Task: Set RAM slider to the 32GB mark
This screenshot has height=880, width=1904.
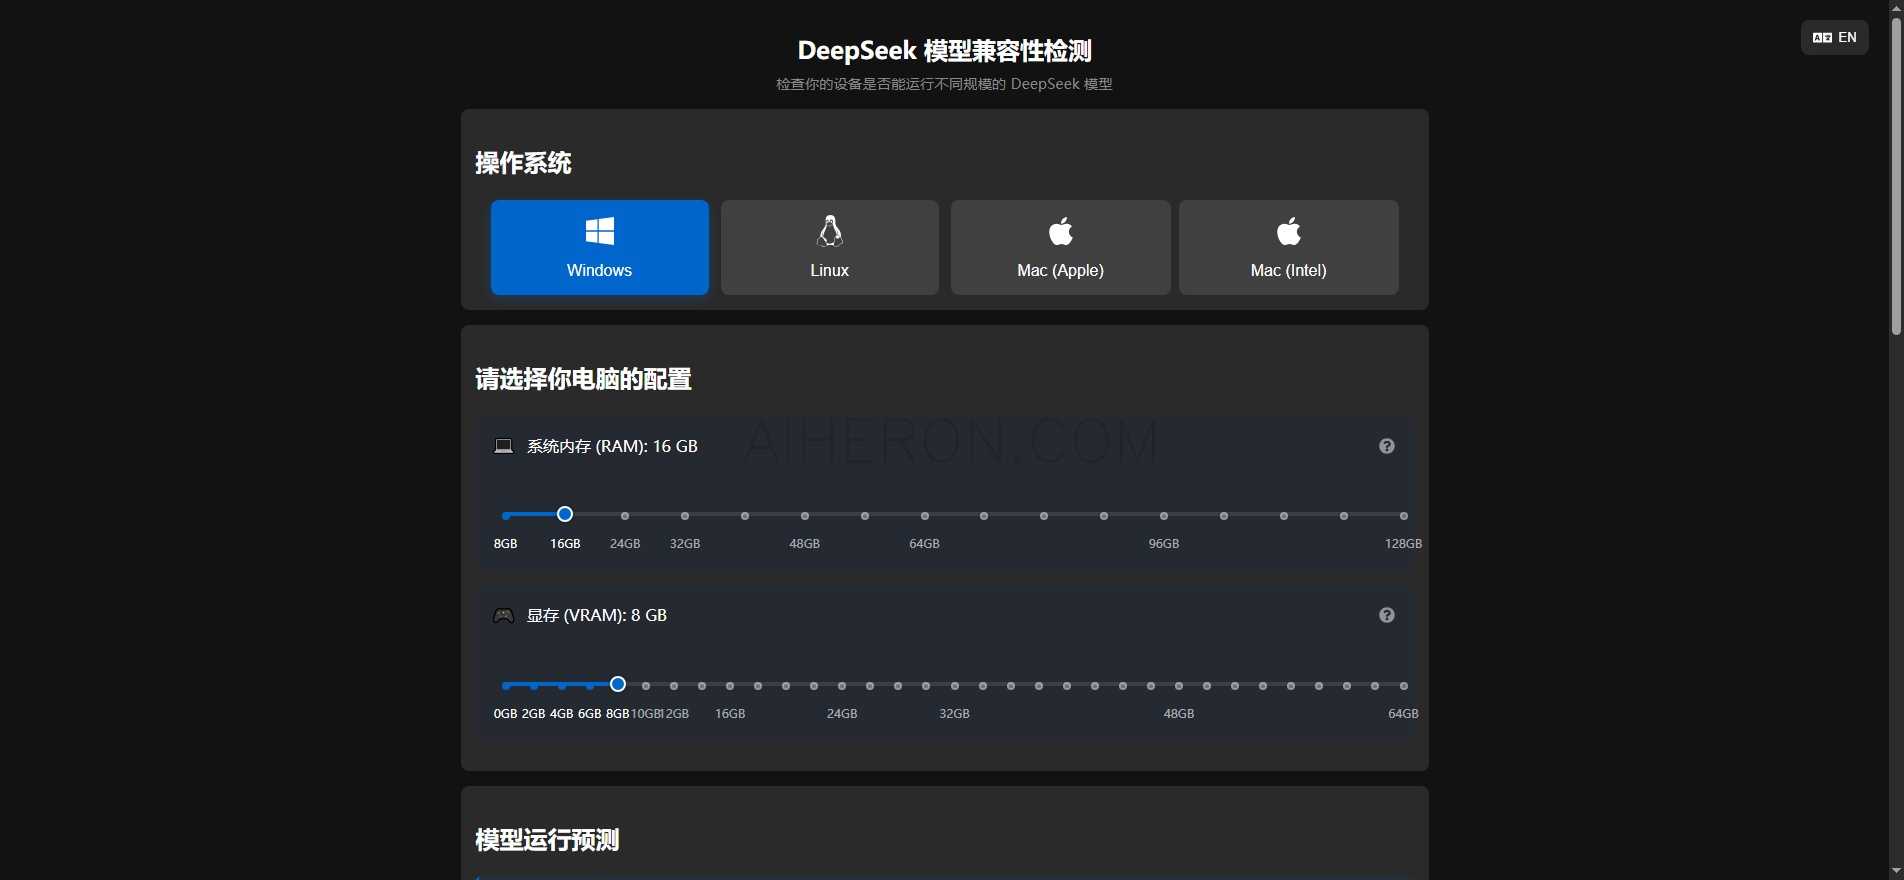Action: [x=685, y=516]
